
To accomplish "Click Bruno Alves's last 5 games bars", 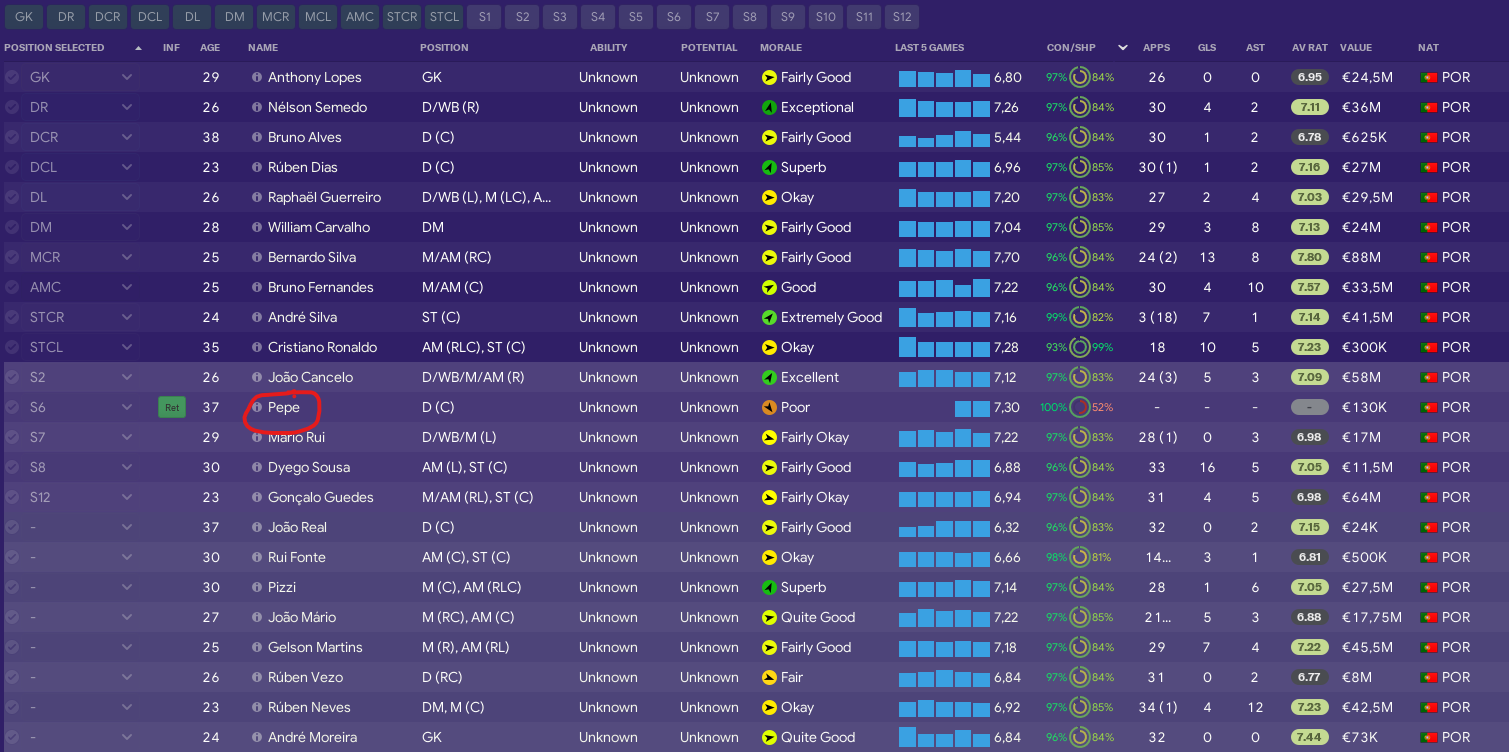I will click(x=944, y=138).
